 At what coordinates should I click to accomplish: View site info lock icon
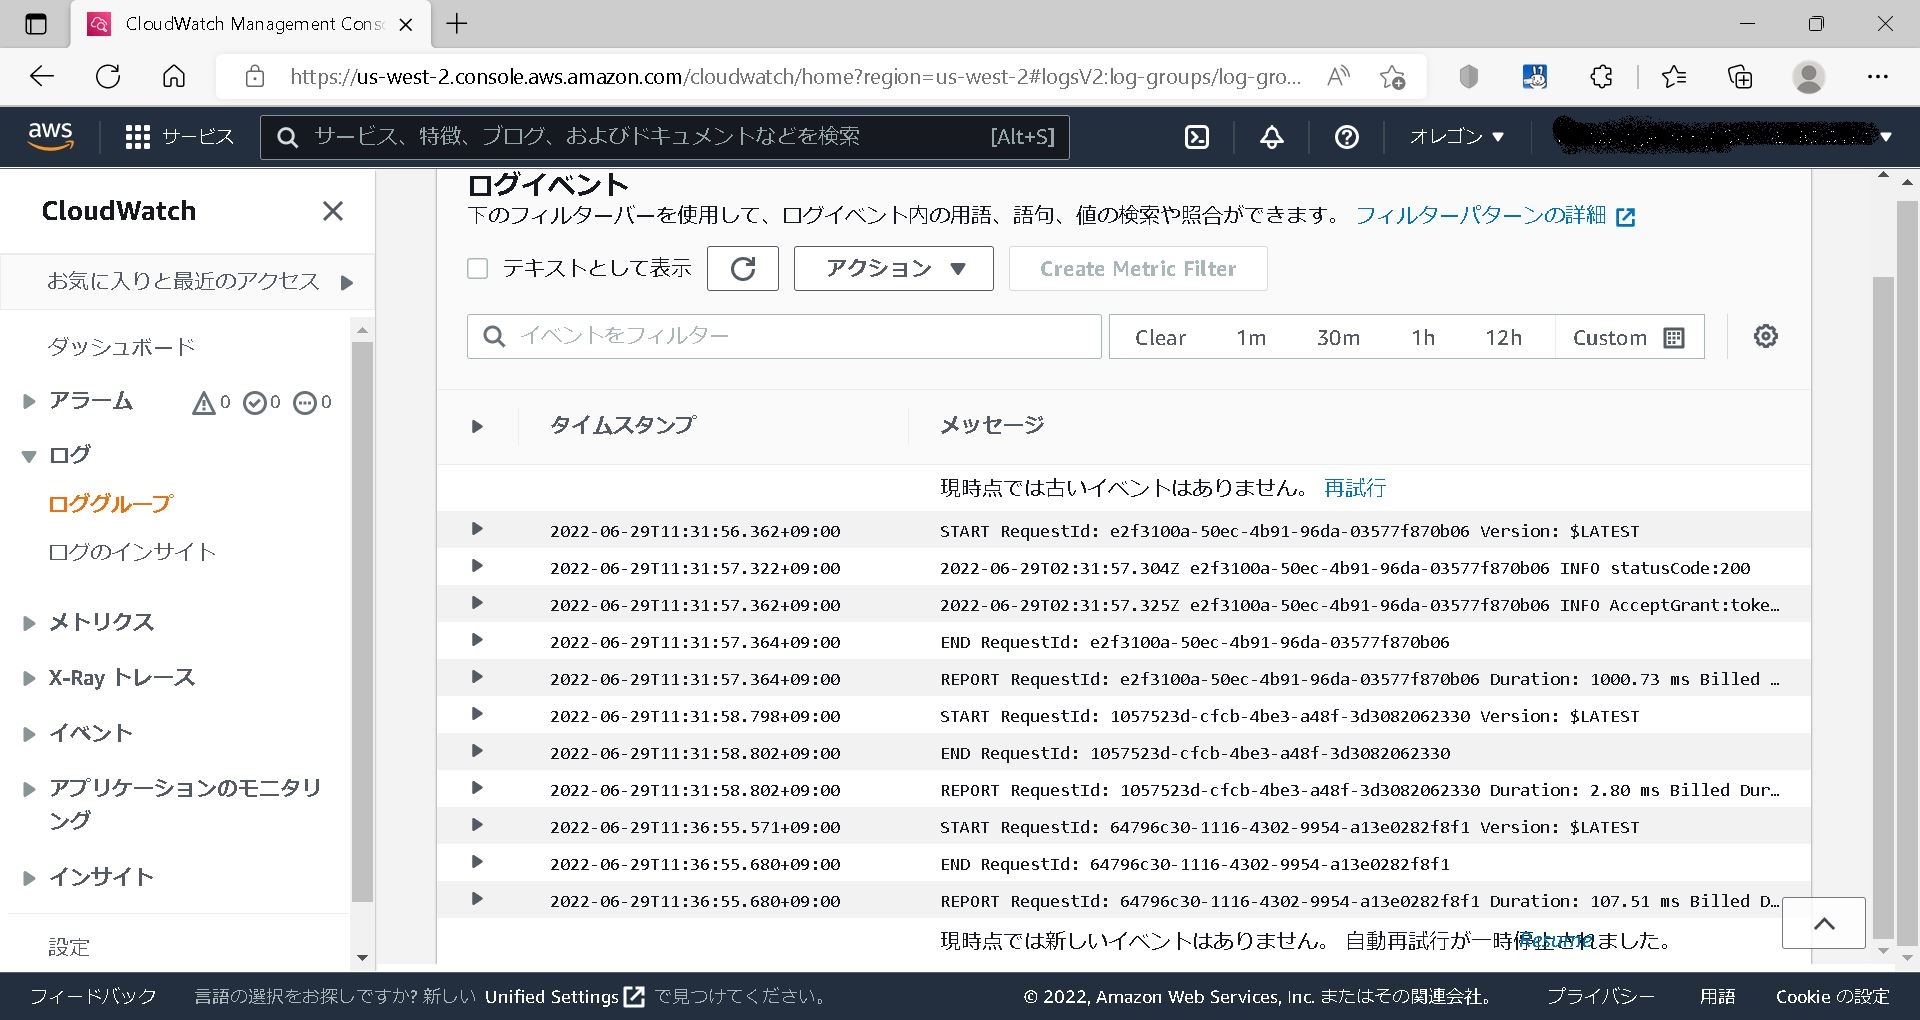point(255,76)
